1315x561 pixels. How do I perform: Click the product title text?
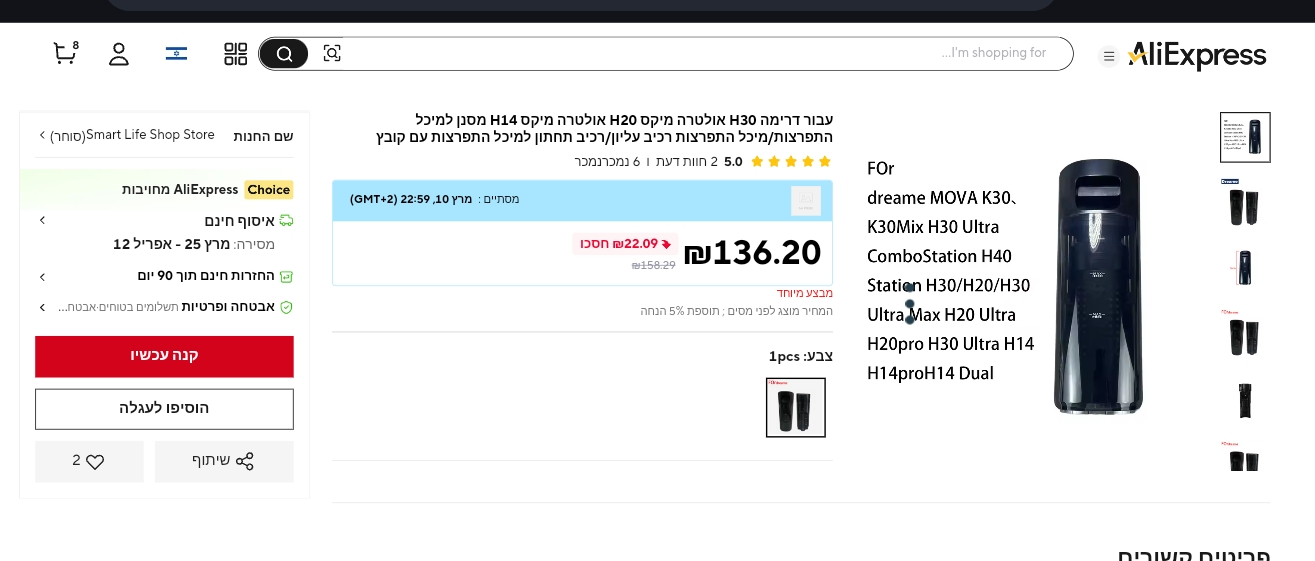point(604,128)
